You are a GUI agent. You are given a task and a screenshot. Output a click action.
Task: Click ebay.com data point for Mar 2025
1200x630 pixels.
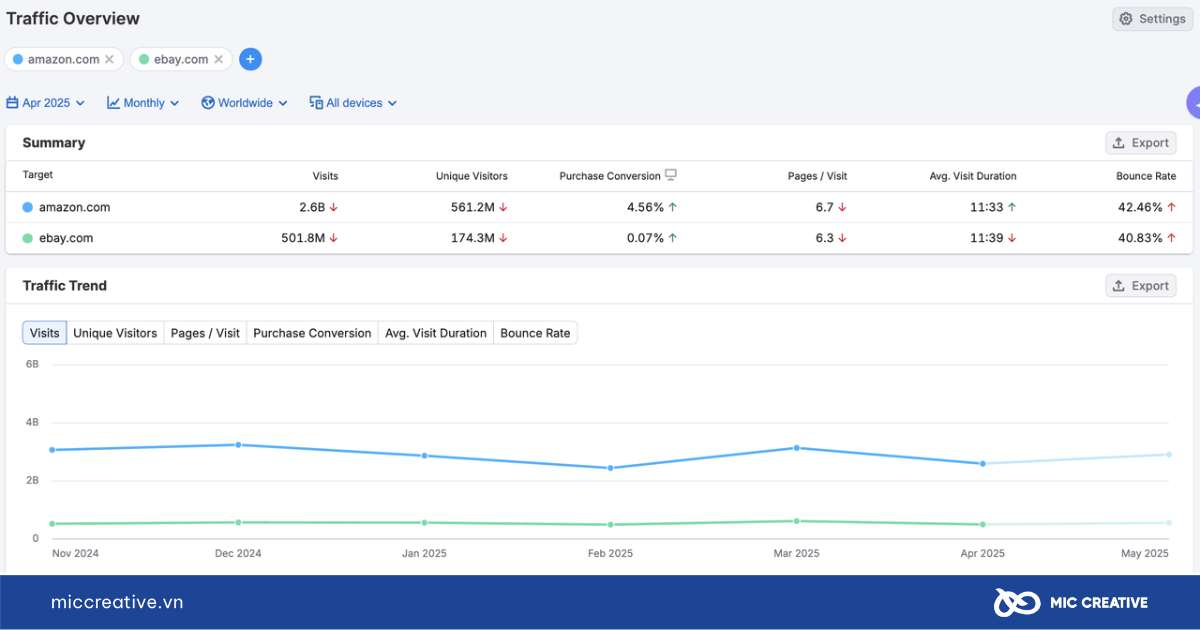tap(797, 521)
